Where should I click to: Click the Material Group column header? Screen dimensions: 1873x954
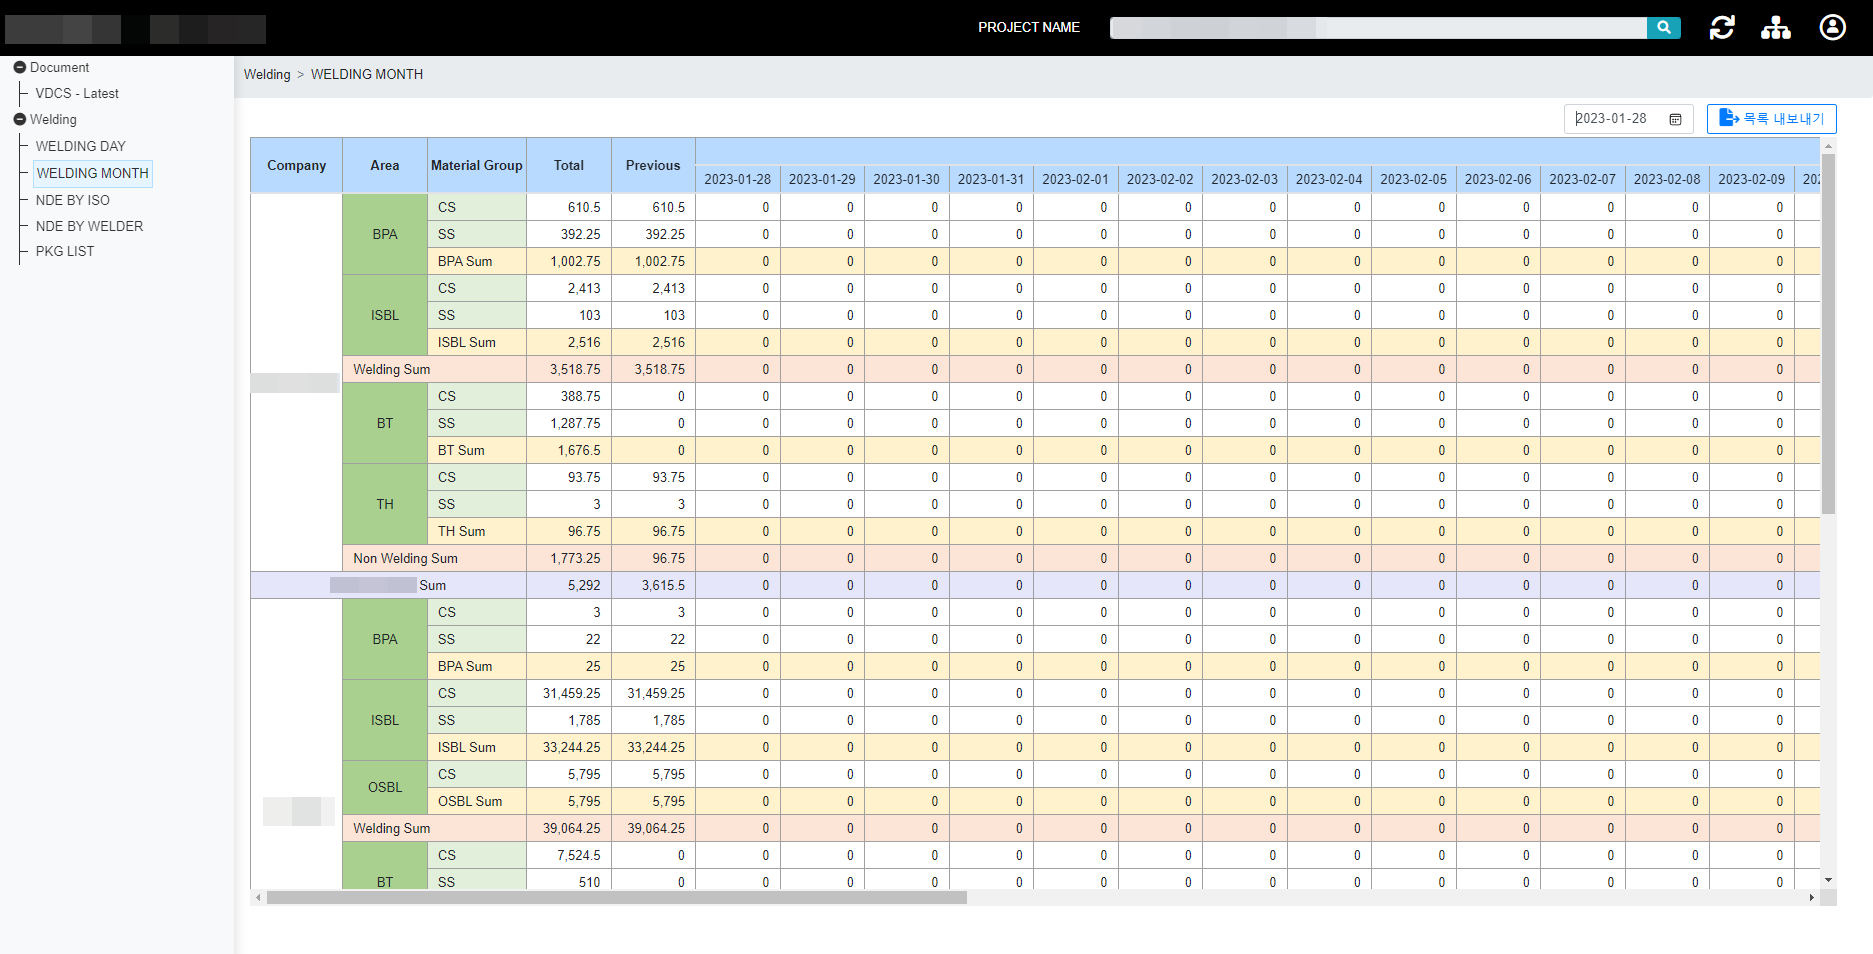pos(477,165)
